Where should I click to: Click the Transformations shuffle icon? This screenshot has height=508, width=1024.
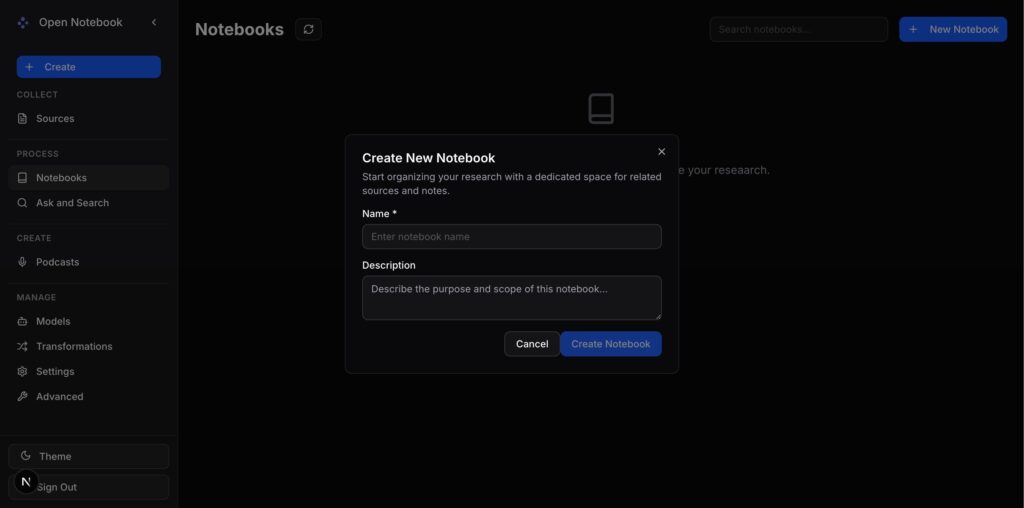(23, 346)
